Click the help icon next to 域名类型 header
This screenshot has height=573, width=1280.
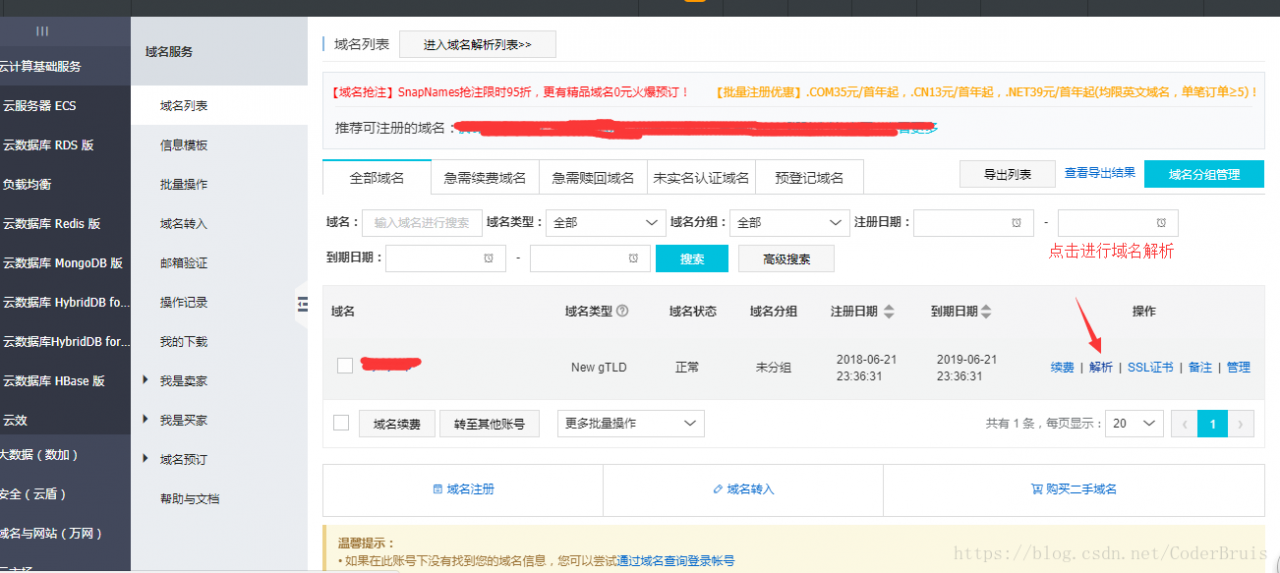pyautogui.click(x=623, y=311)
